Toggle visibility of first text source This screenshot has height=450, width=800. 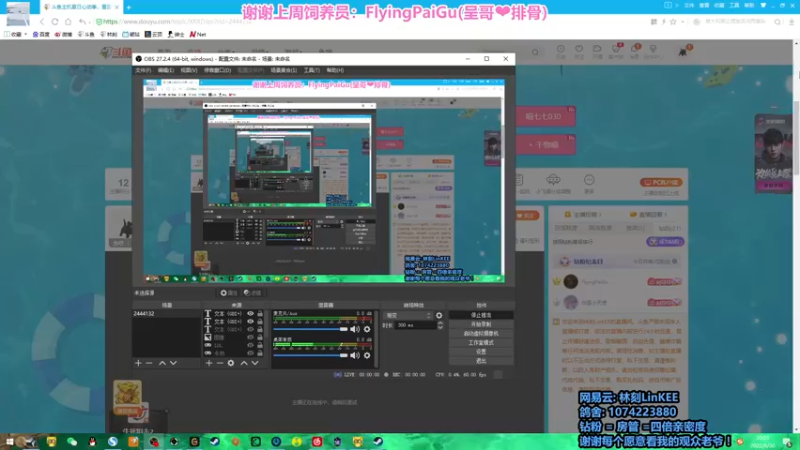tap(251, 314)
